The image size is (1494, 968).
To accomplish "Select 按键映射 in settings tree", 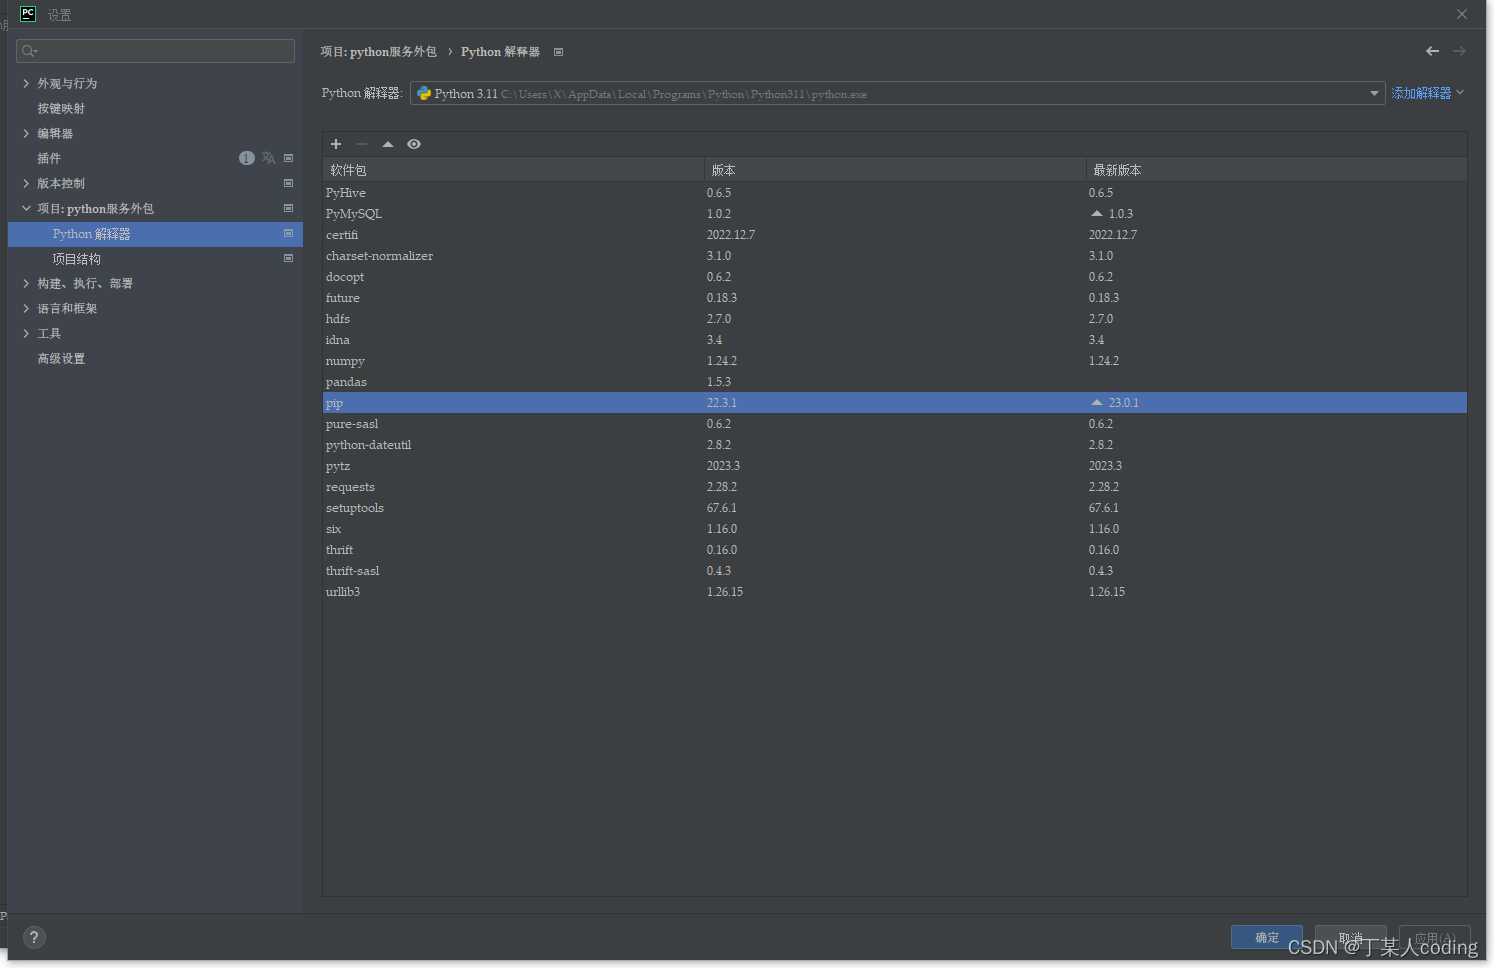I will pyautogui.click(x=61, y=108).
